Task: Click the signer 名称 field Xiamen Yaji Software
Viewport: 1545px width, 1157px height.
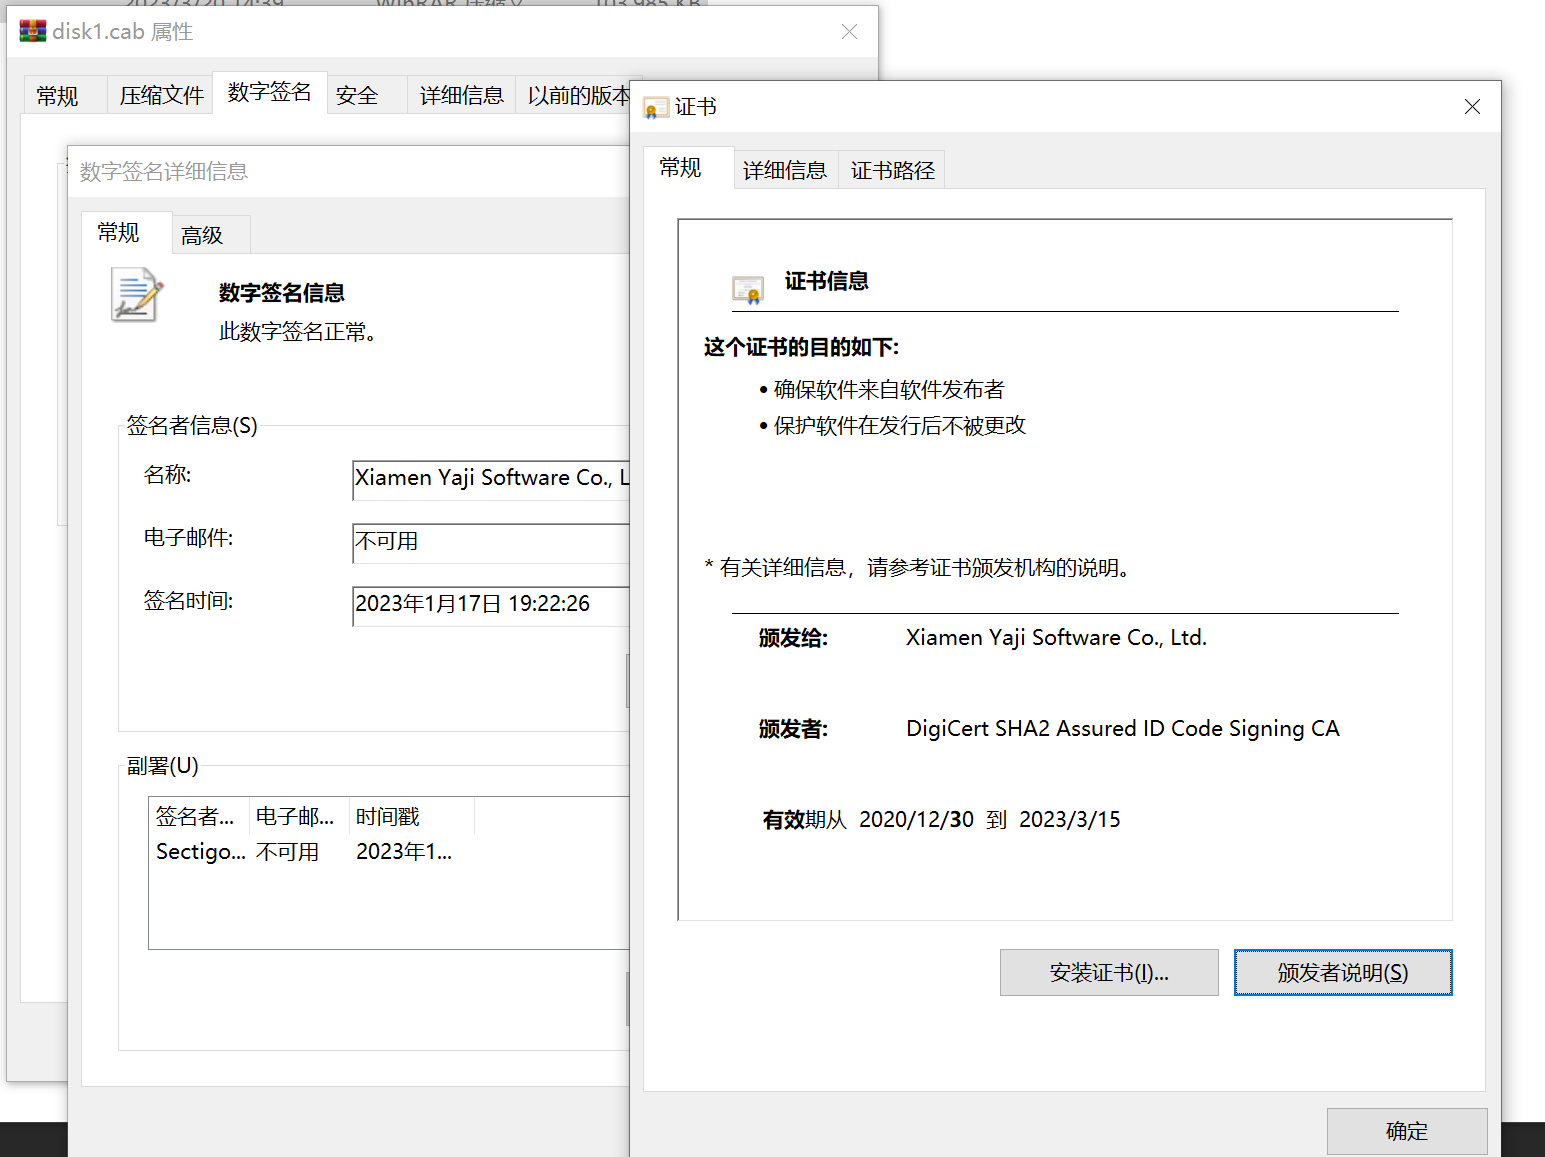Action: pos(491,479)
